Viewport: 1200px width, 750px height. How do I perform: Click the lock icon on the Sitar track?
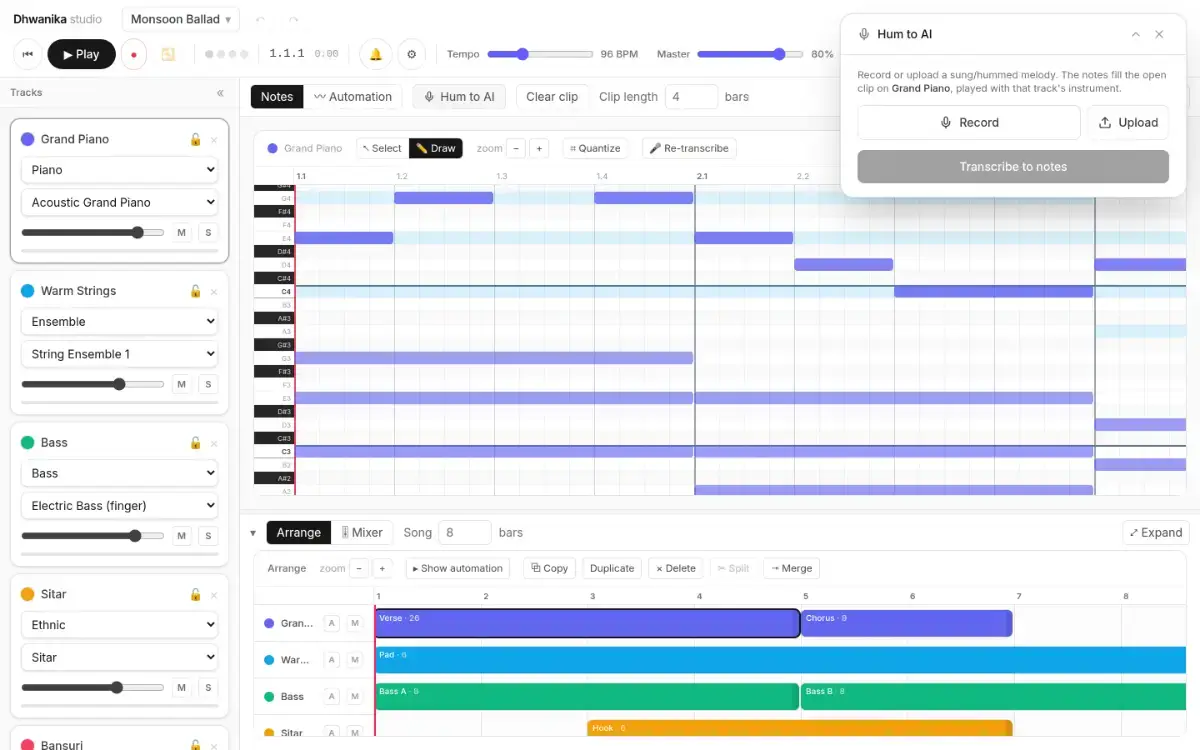pyautogui.click(x=196, y=595)
